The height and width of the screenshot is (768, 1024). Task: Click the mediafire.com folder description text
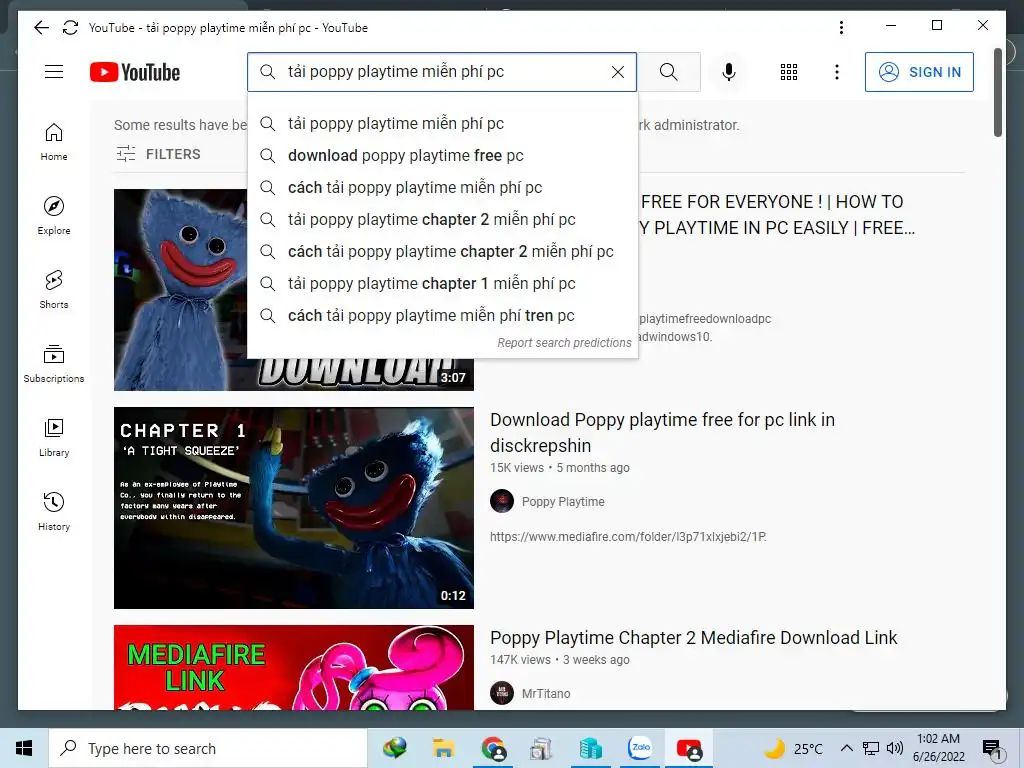tap(628, 537)
